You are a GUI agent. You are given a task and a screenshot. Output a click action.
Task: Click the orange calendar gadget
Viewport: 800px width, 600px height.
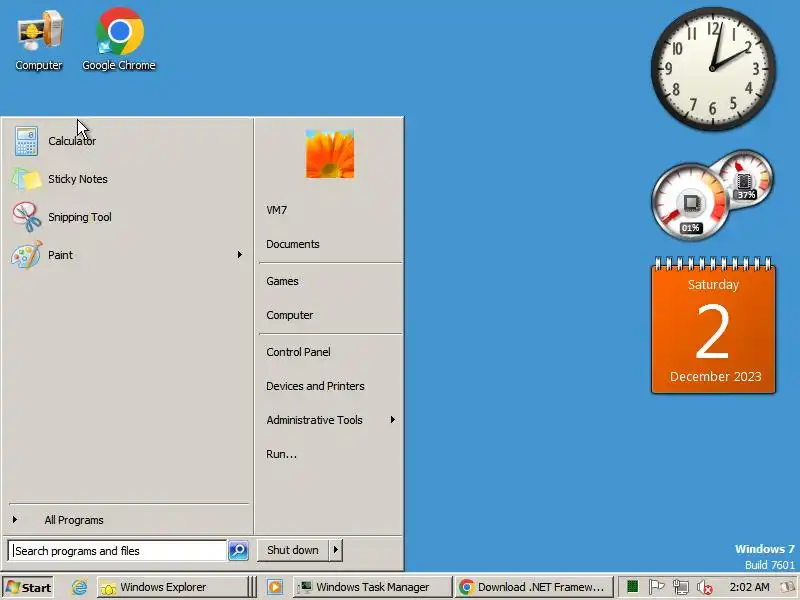point(713,326)
